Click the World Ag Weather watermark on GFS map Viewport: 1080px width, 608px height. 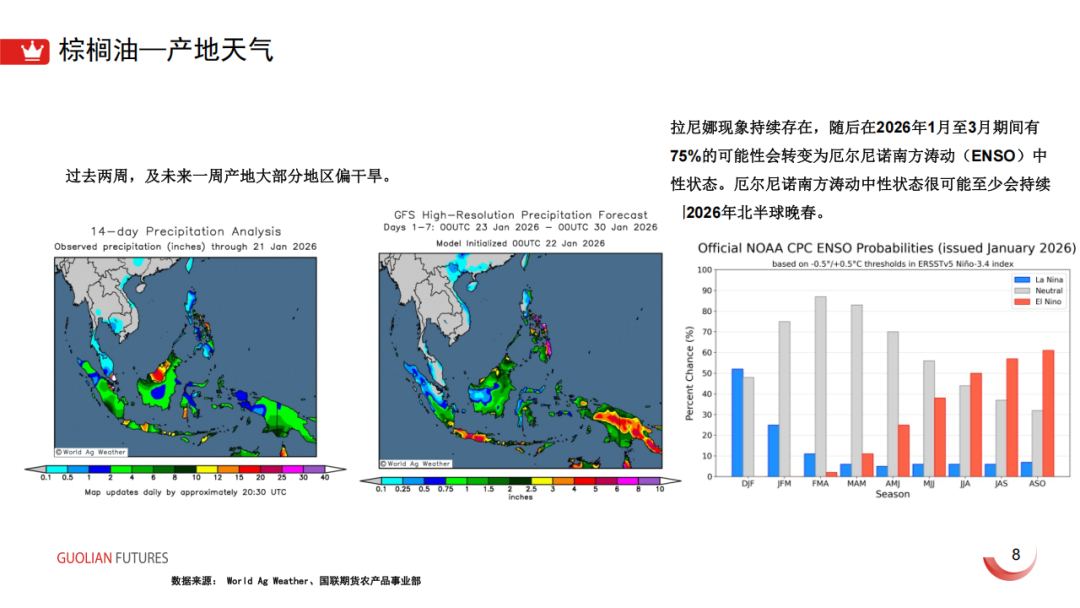point(415,463)
